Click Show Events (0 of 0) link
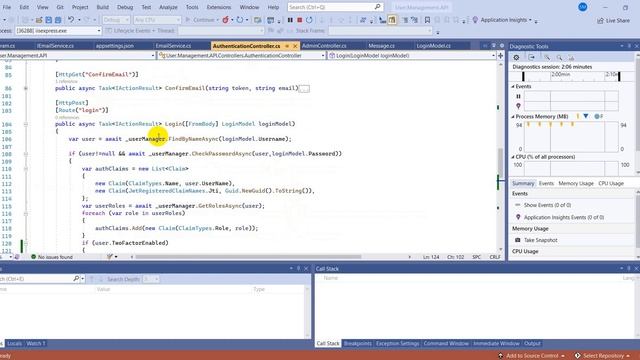 (547, 205)
